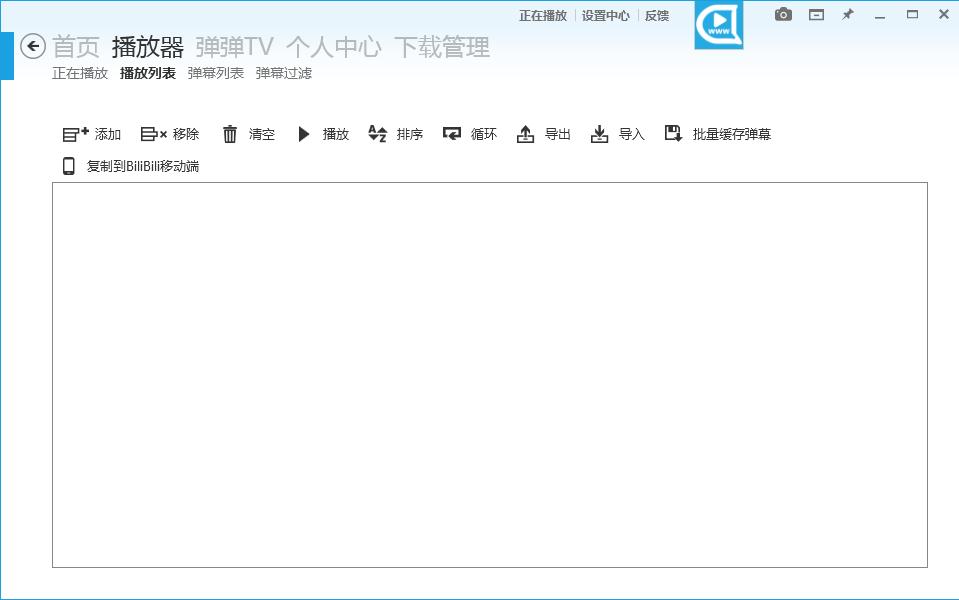Click the 移除 remove-item icon
Image resolution: width=959 pixels, height=600 pixels.
point(154,134)
